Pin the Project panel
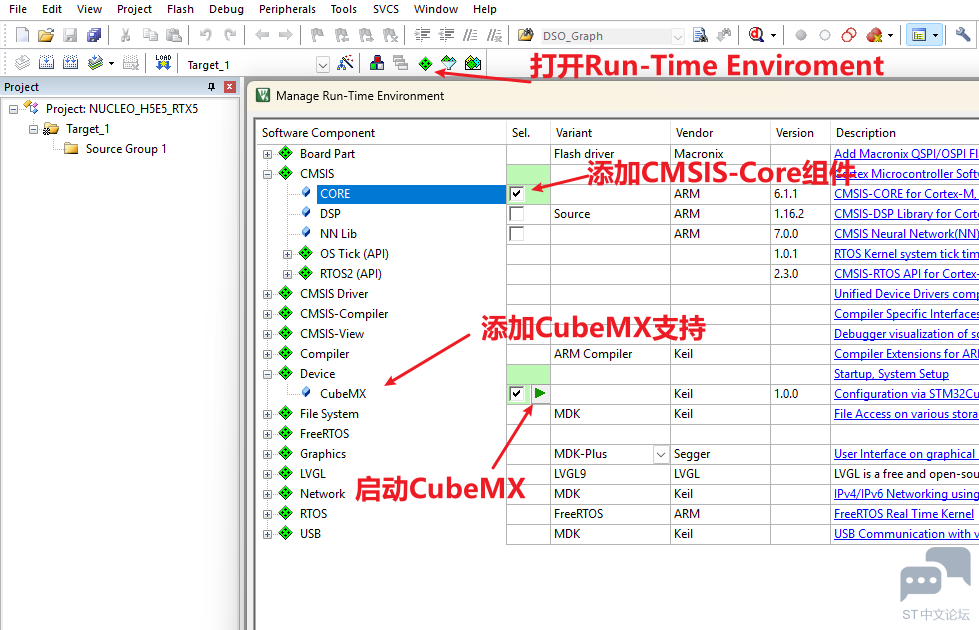 pos(211,87)
